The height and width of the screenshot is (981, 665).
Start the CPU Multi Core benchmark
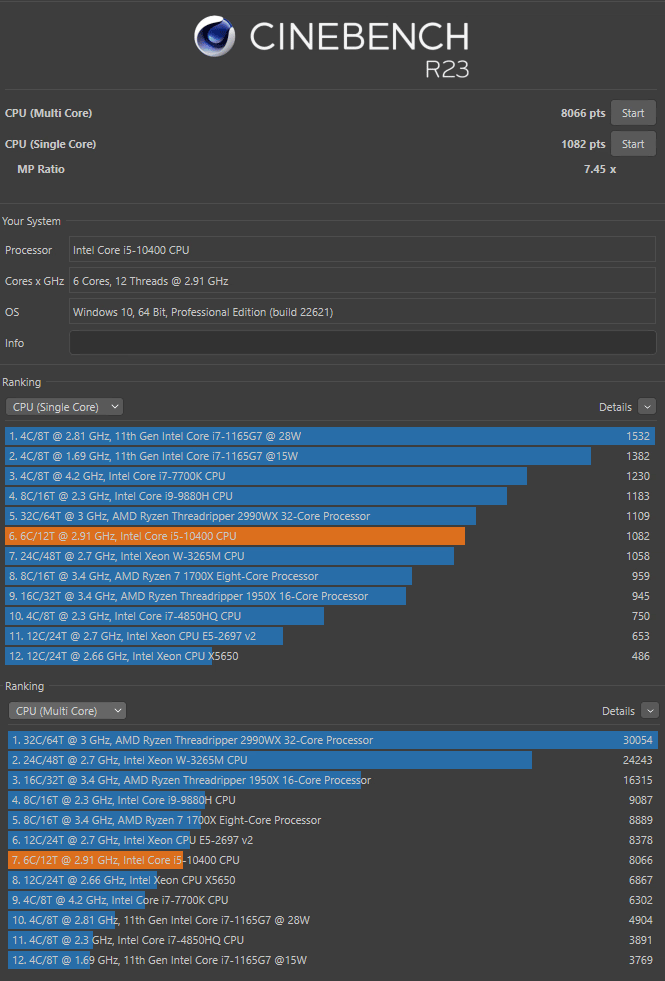pyautogui.click(x=633, y=113)
